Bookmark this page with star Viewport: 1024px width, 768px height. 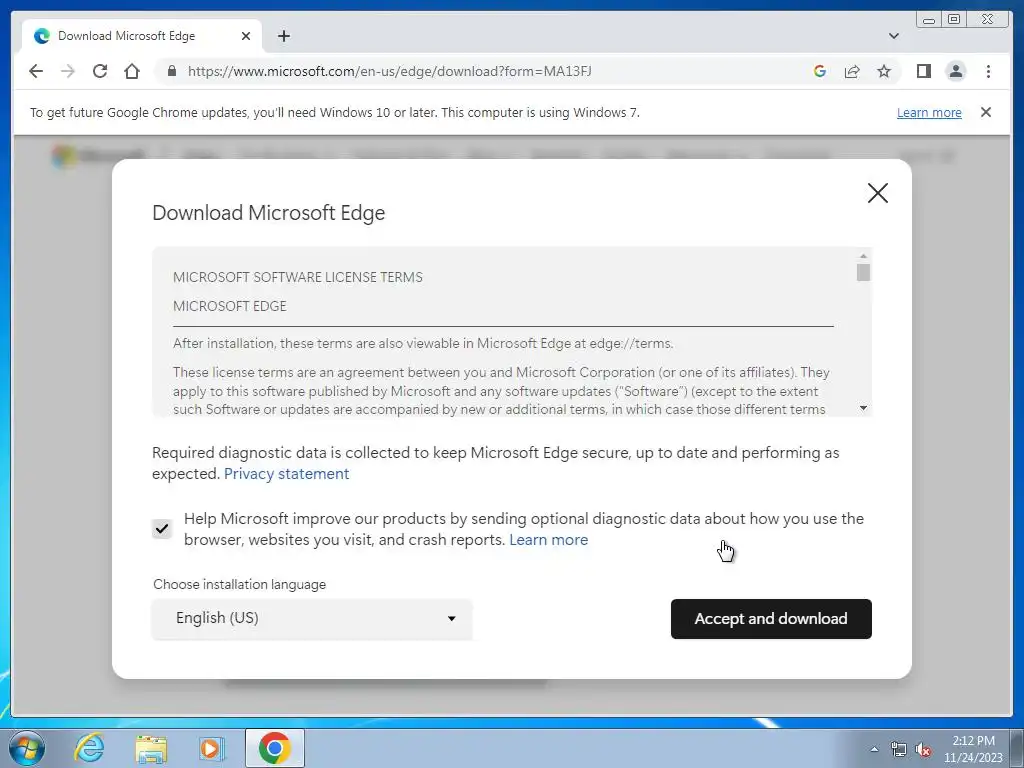tap(884, 71)
